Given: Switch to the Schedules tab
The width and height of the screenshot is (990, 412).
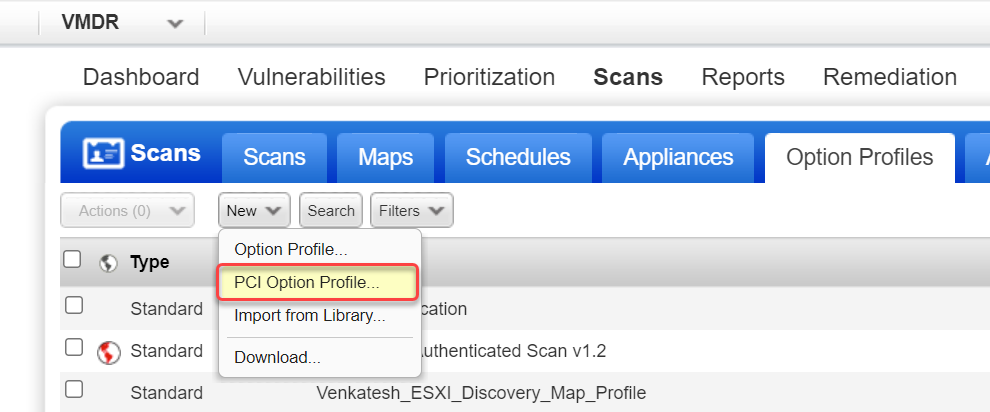Looking at the screenshot, I should coord(518,157).
